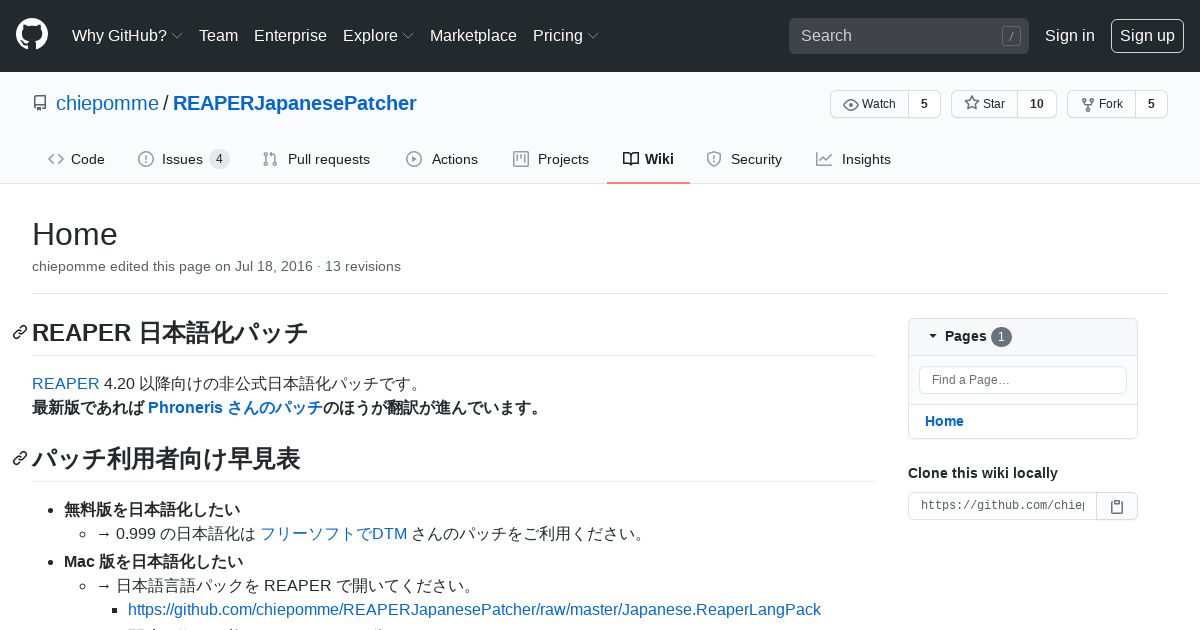View the forks count 5

click(1151, 104)
